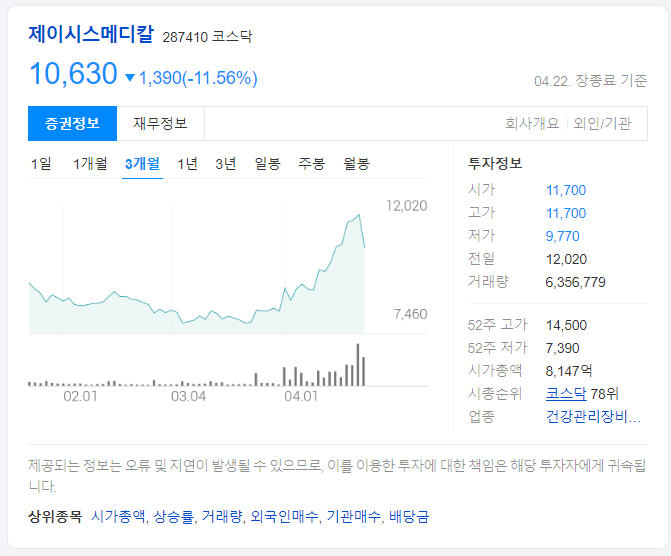
Task: Click the 04.01 date axis label
Action: pyautogui.click(x=301, y=396)
